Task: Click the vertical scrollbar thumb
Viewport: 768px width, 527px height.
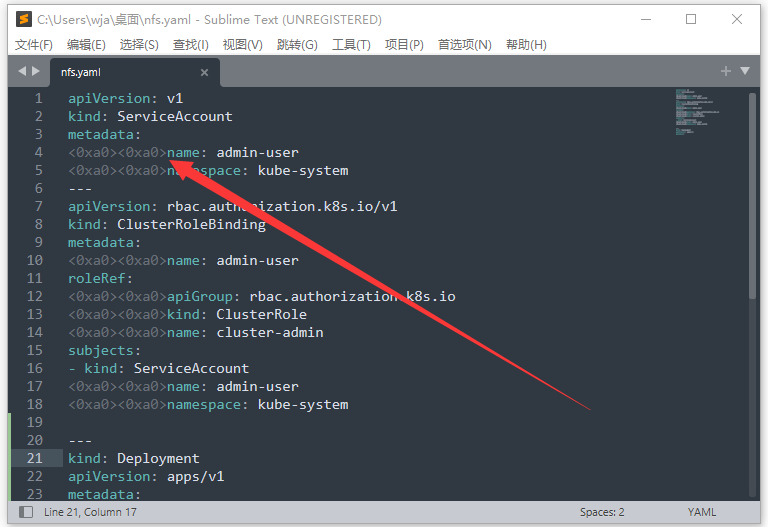Action: 752,196
